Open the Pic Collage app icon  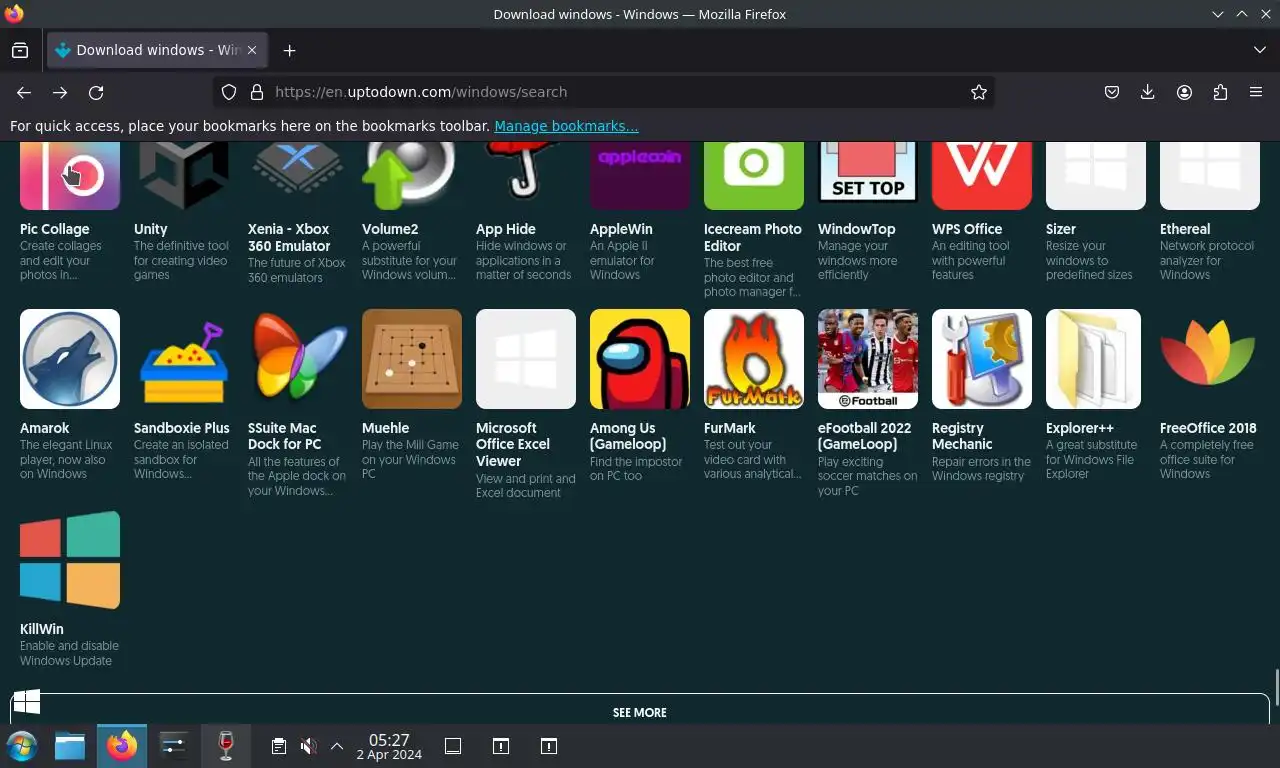coord(70,176)
